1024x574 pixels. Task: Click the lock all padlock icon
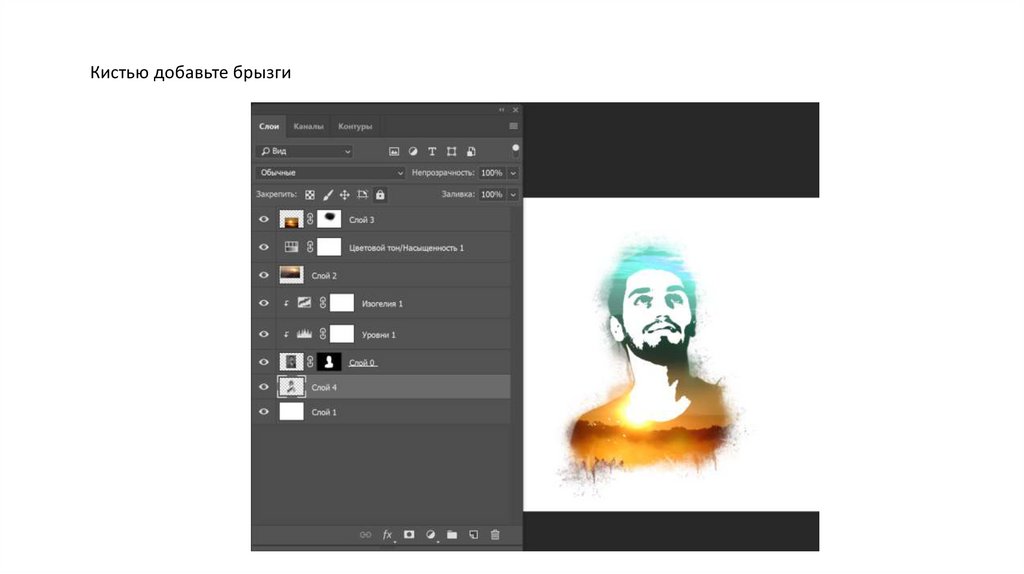380,194
